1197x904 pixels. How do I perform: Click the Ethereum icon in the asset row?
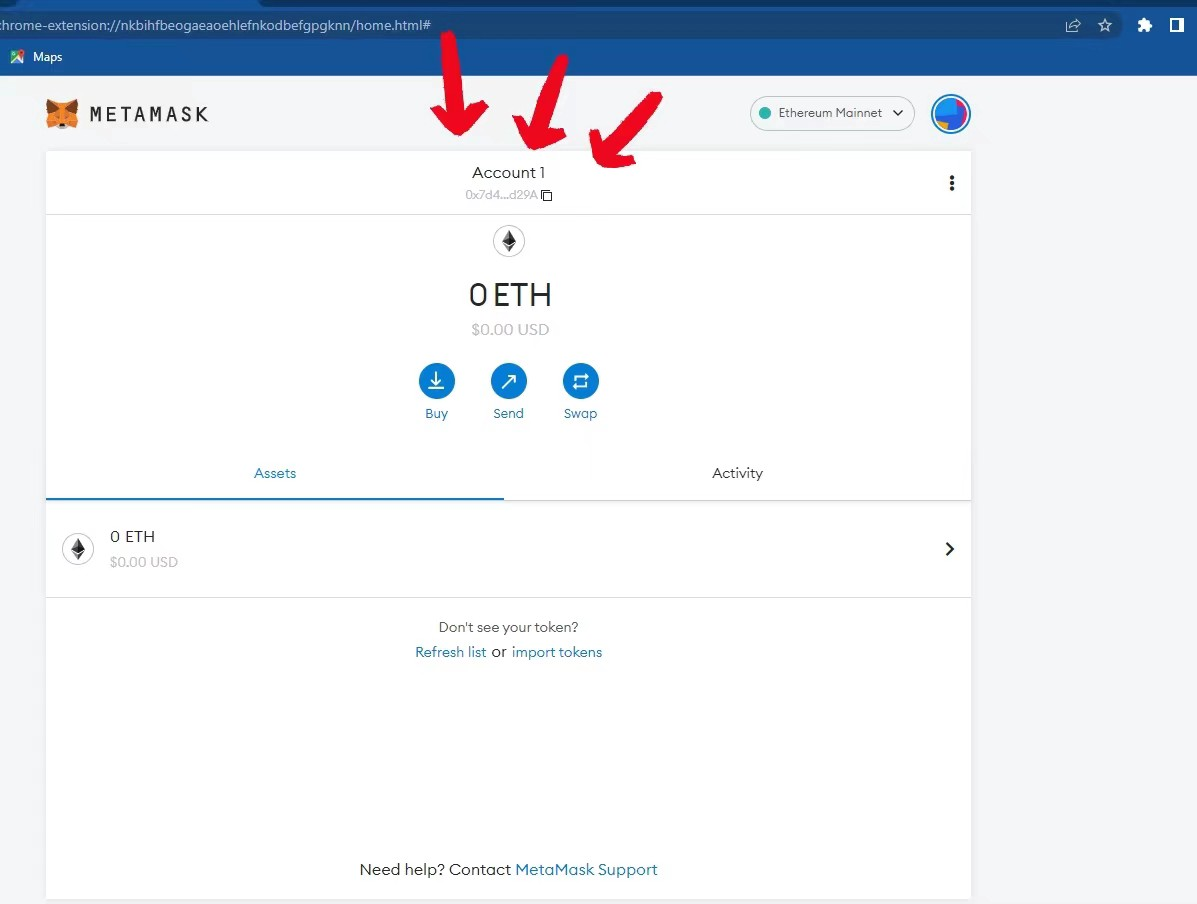[x=78, y=549]
